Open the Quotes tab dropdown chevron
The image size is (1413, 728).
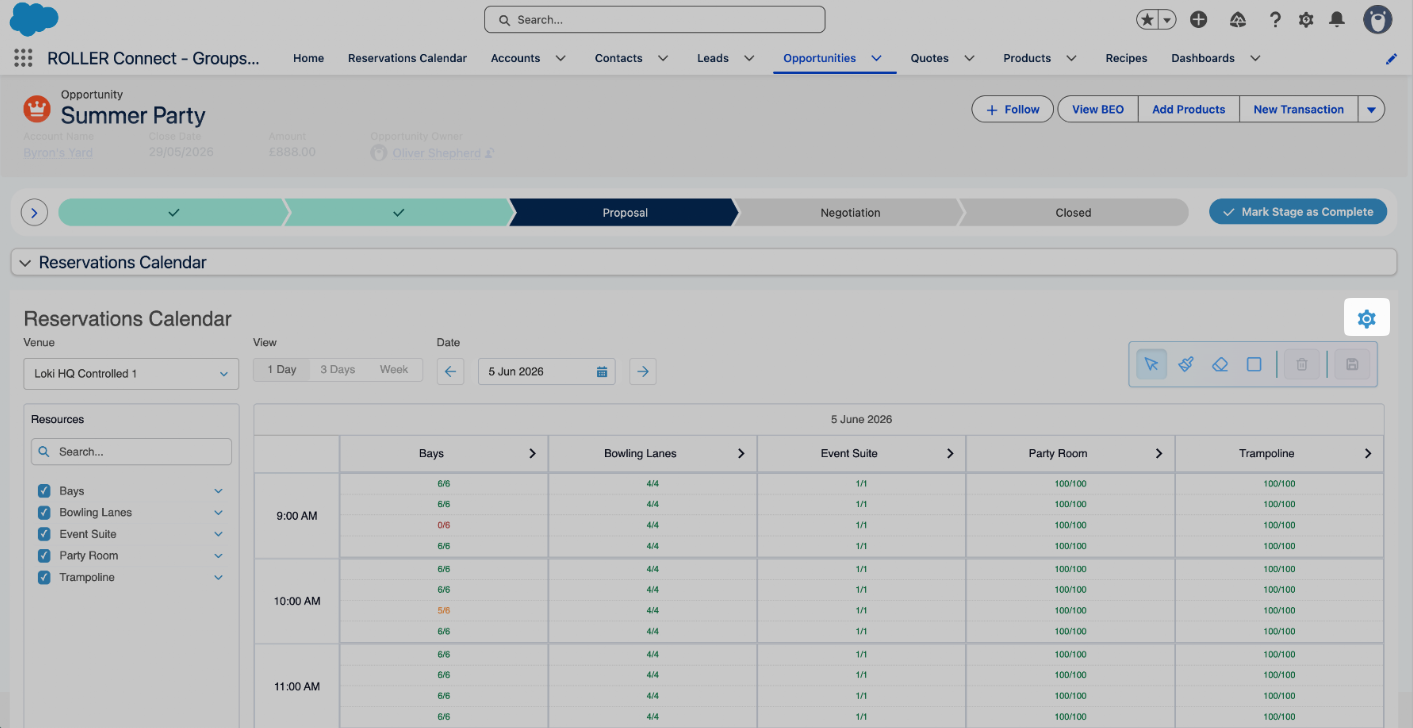tap(969, 58)
